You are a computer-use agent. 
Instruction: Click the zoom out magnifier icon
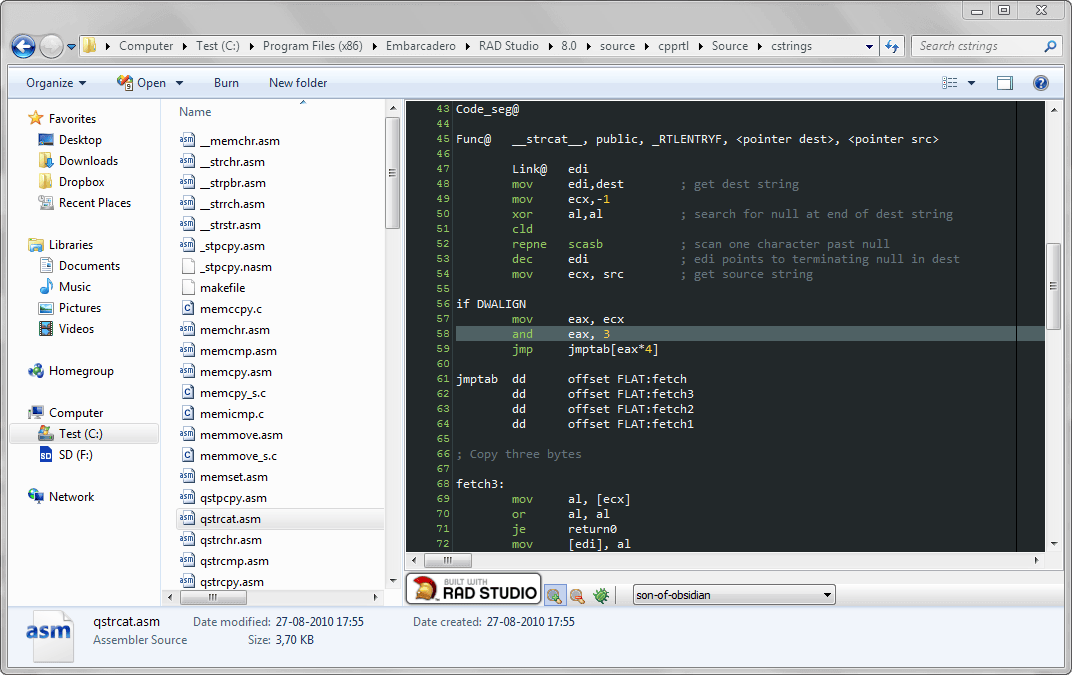(577, 596)
